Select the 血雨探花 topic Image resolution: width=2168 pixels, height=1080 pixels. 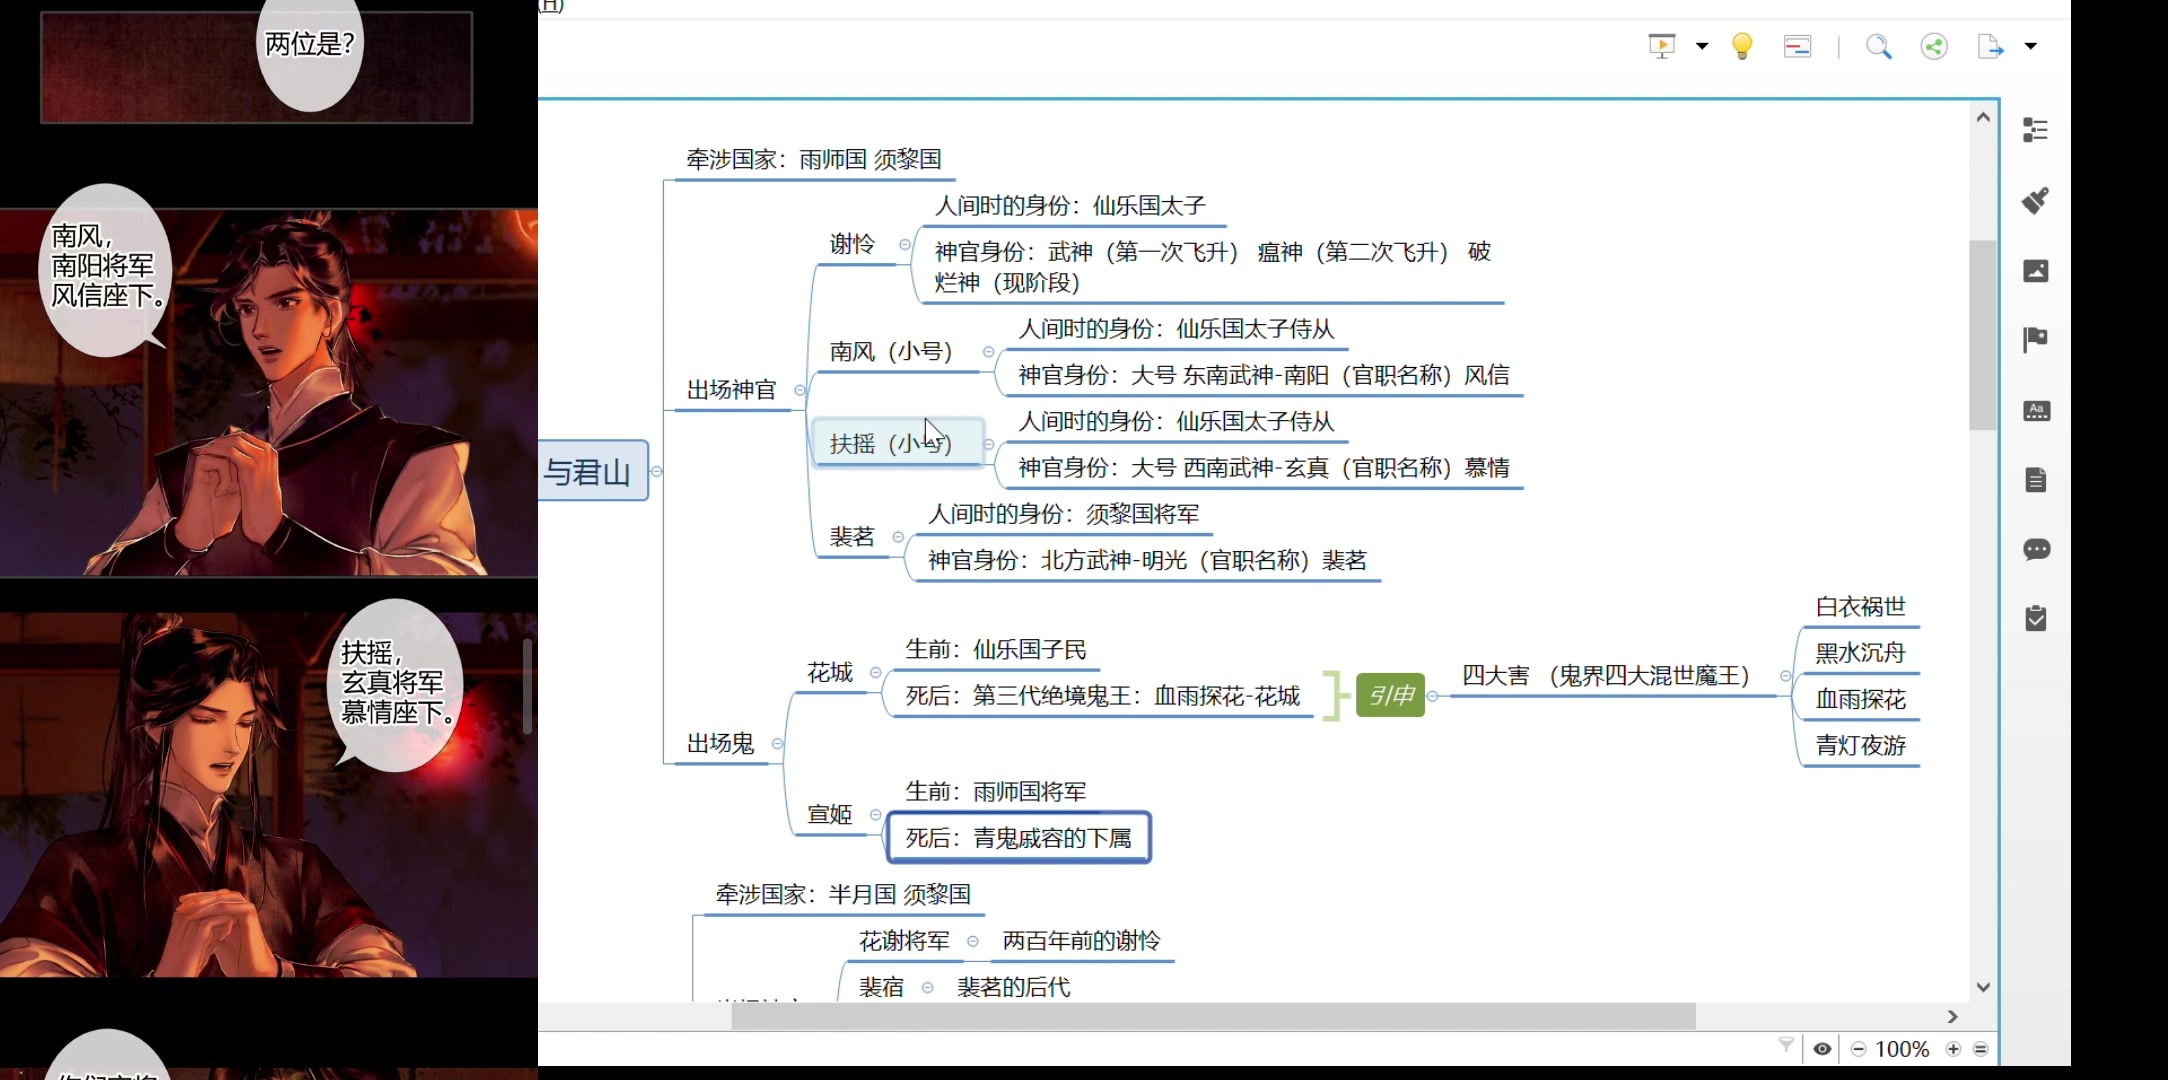coord(1861,699)
